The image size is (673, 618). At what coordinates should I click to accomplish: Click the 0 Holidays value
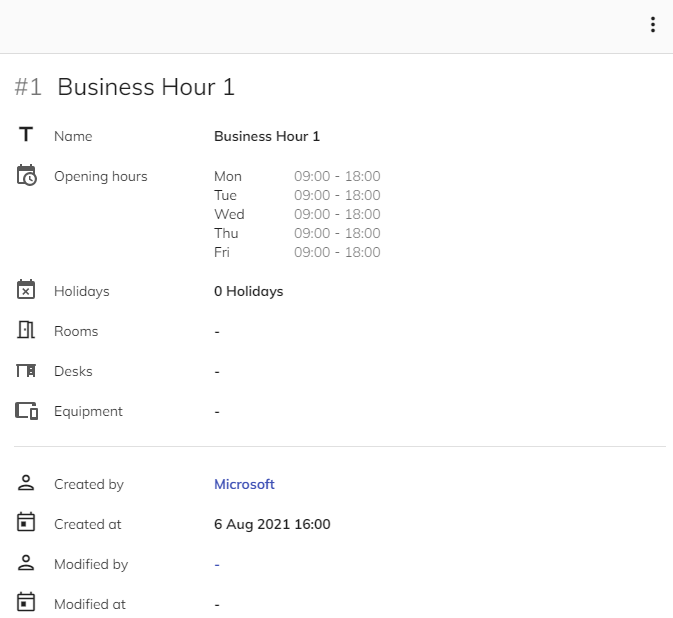coord(248,291)
